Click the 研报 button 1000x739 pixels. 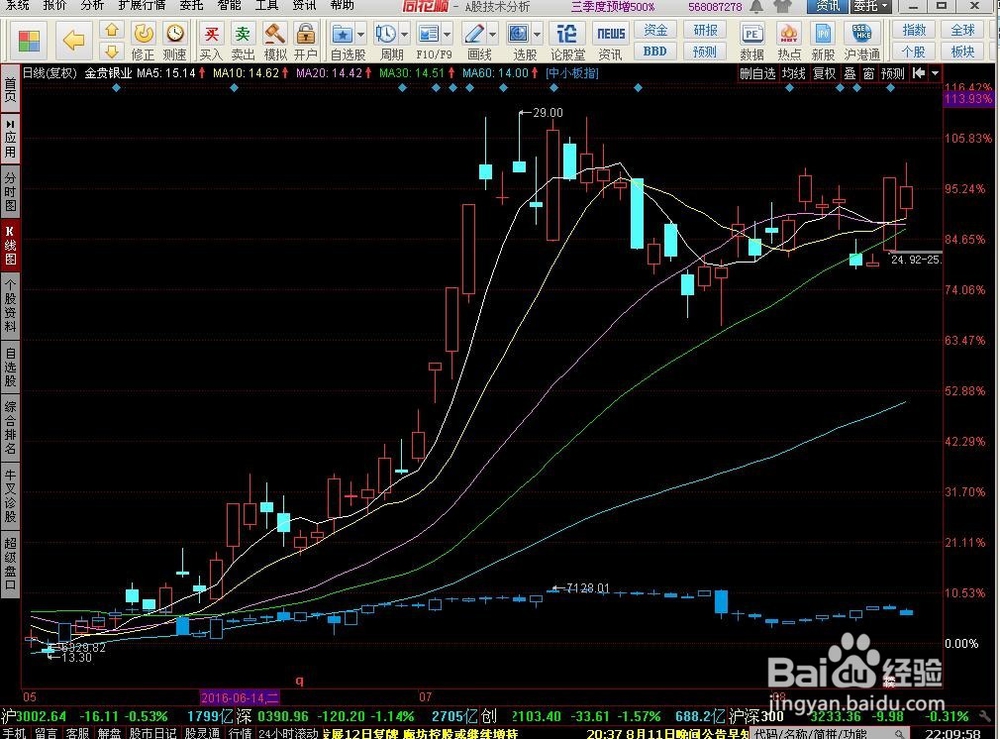705,30
